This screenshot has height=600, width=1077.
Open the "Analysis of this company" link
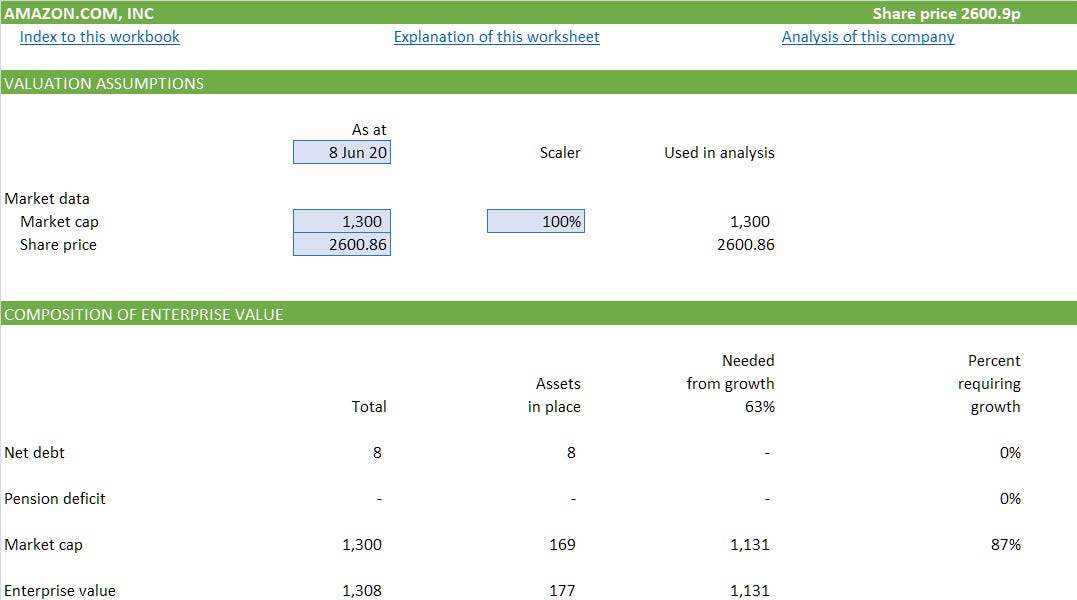(x=868, y=36)
